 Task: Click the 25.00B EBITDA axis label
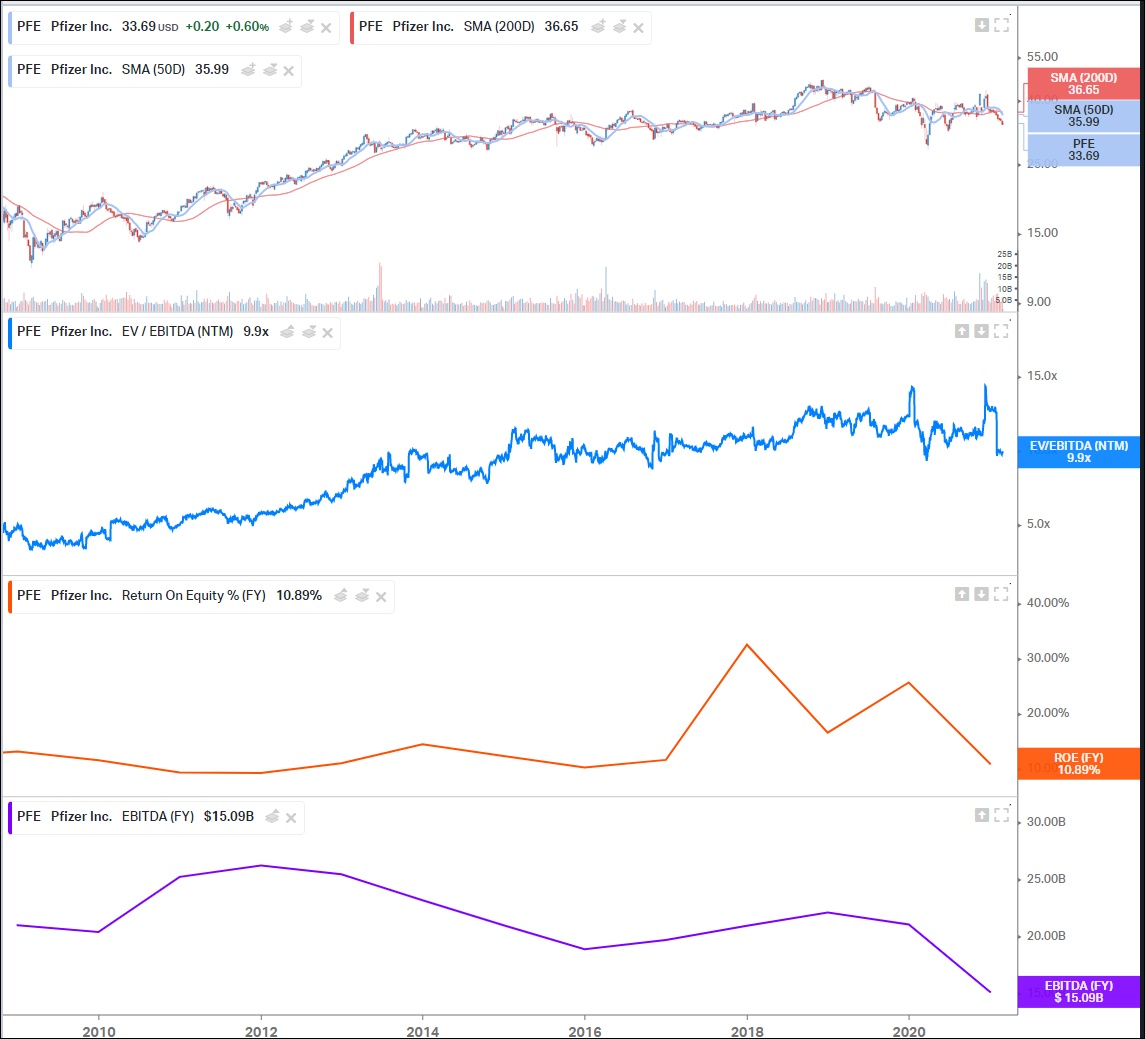click(1046, 879)
